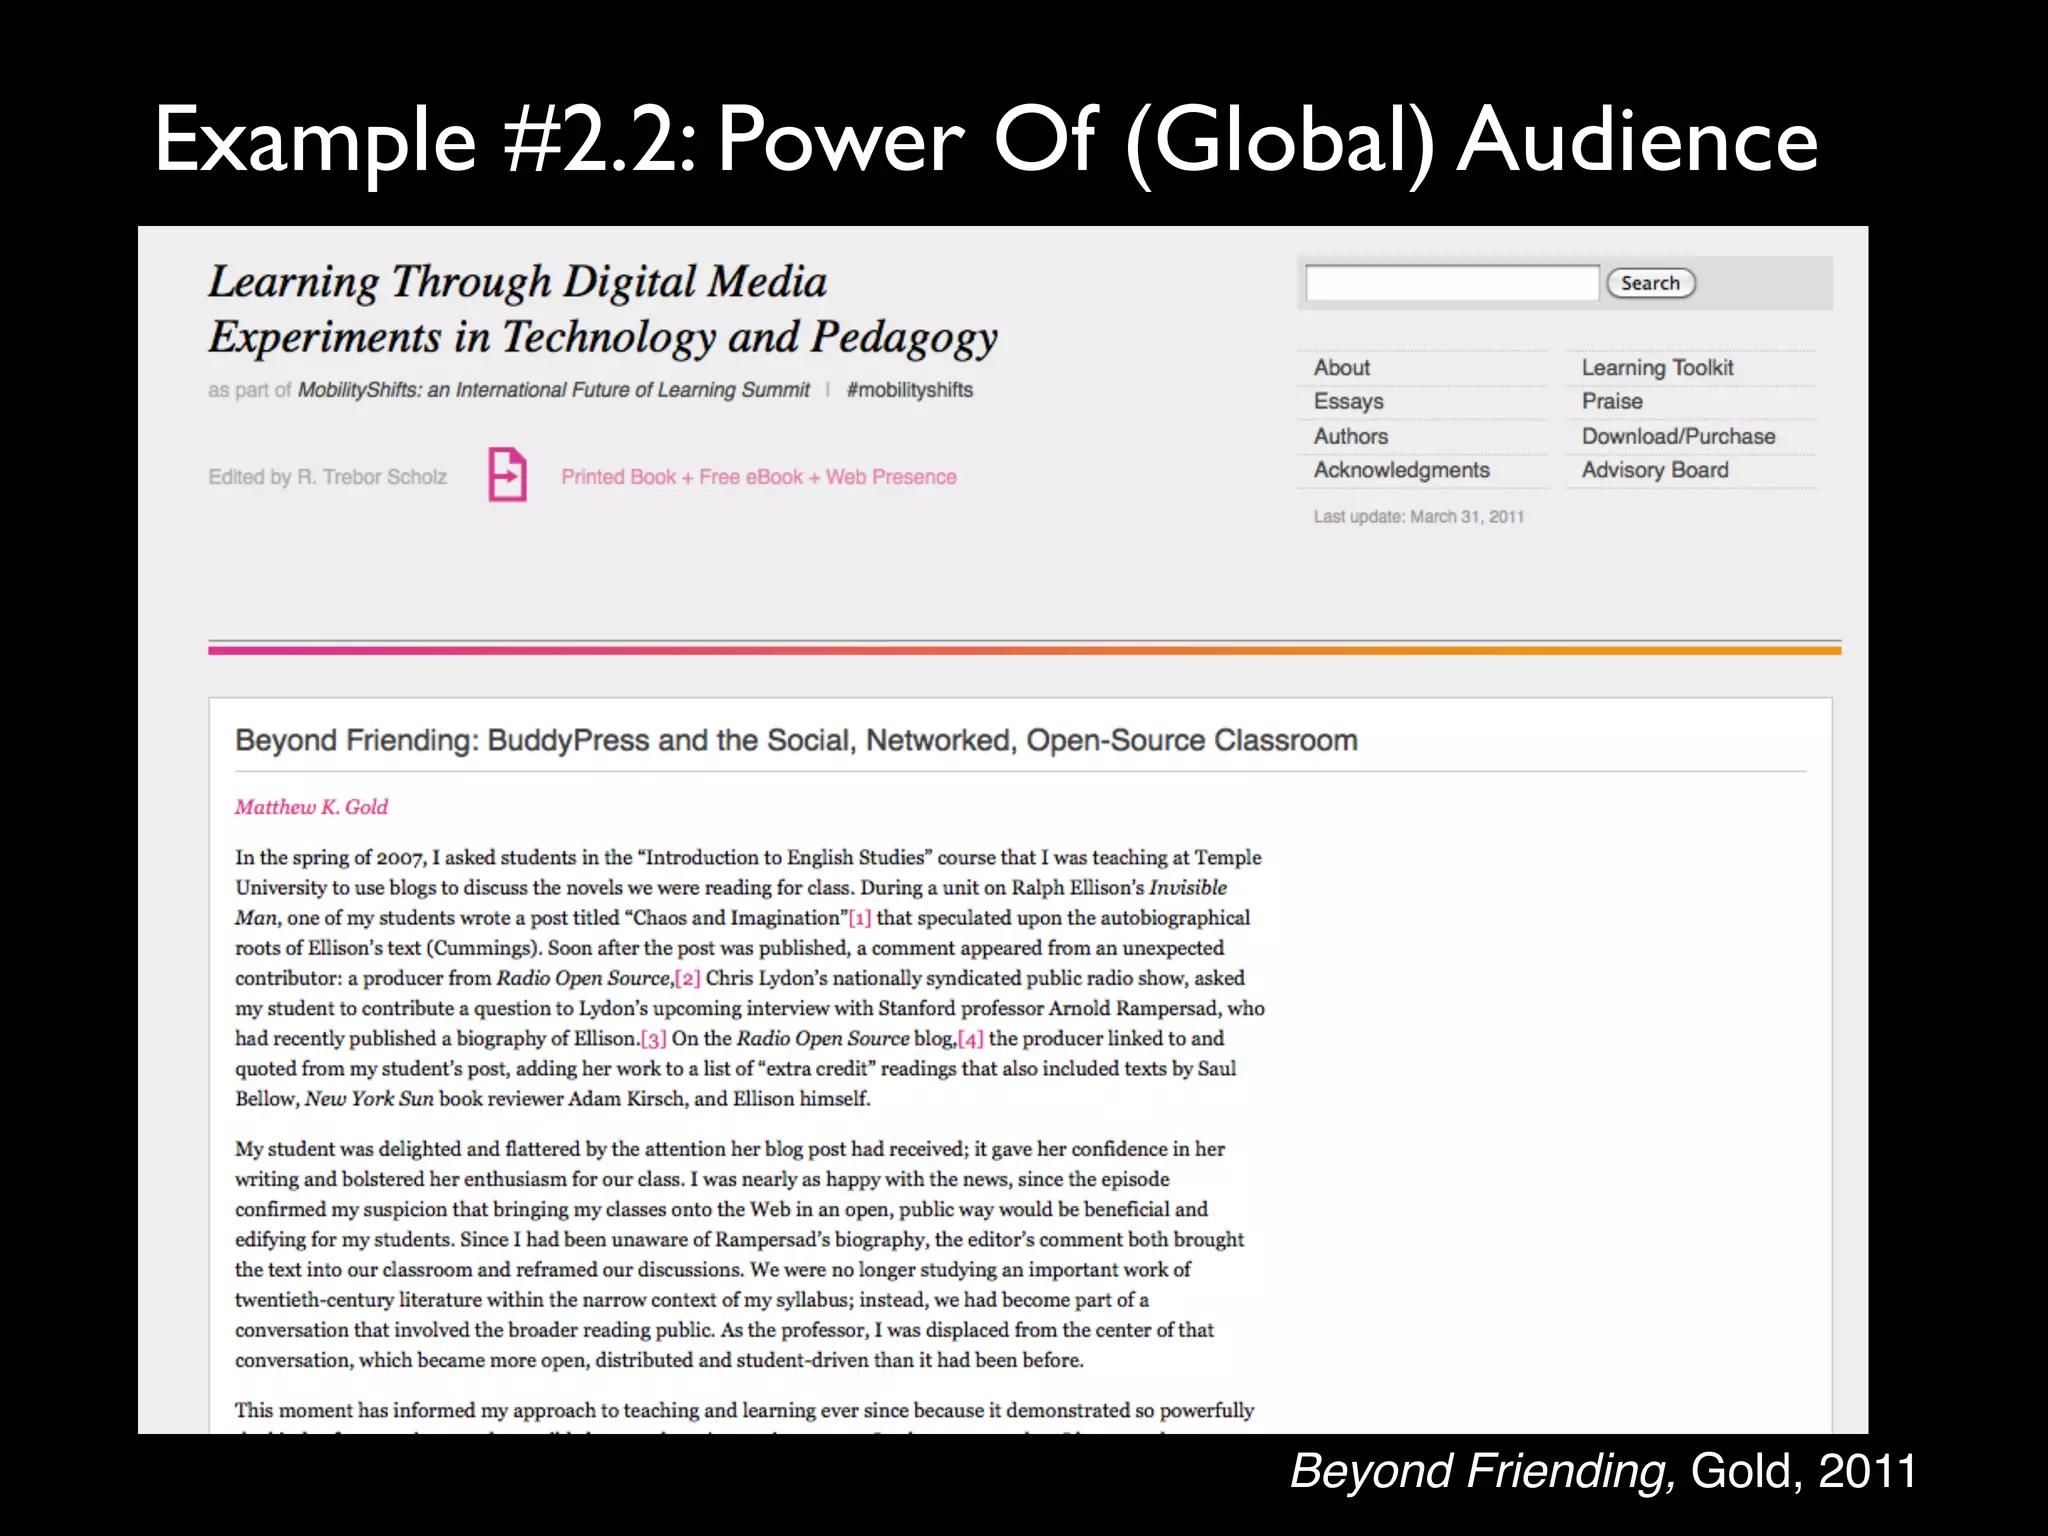2048x1536 pixels.
Task: Open author link Matthew K. Gold
Action: pyautogui.click(x=311, y=807)
